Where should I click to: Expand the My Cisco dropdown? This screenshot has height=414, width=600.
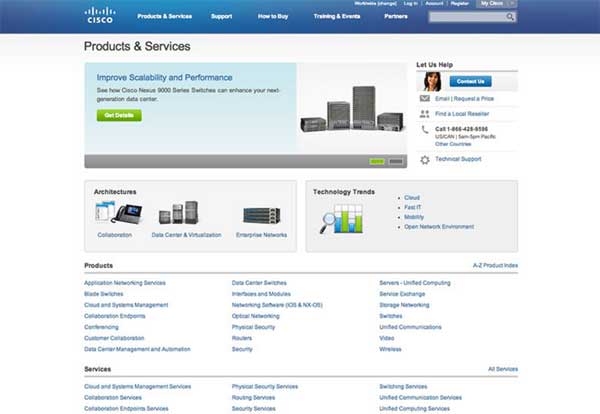pyautogui.click(x=496, y=3)
